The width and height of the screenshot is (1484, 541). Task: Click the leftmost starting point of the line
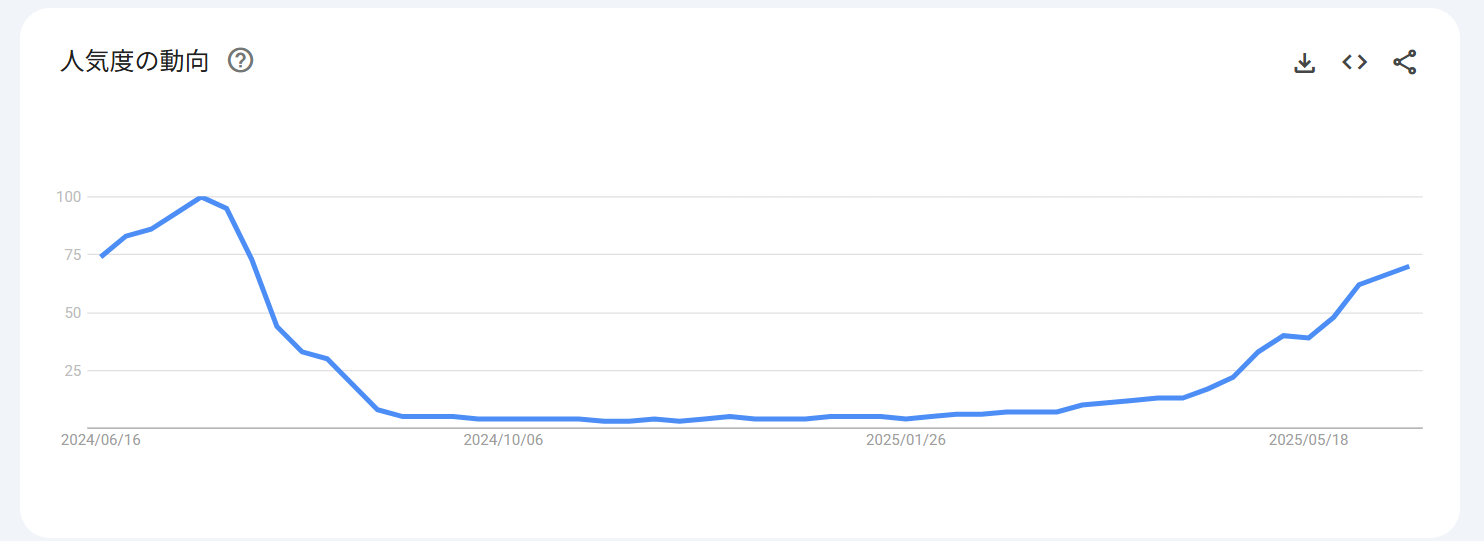102,256
